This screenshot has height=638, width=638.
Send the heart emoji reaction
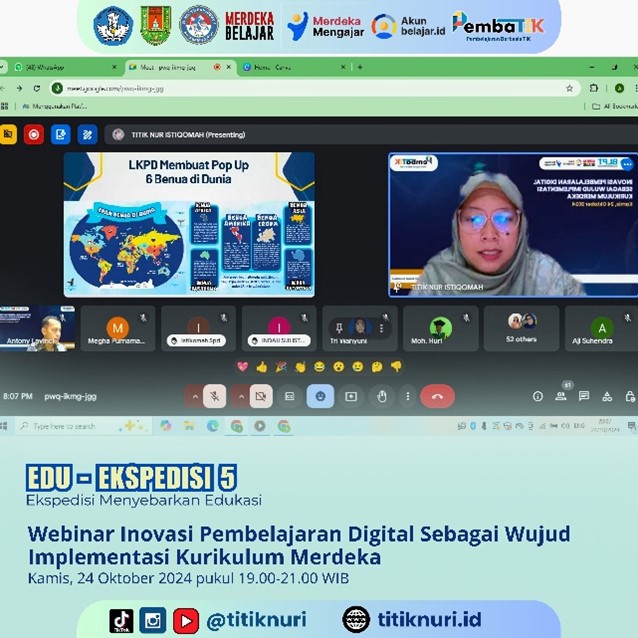pos(242,367)
